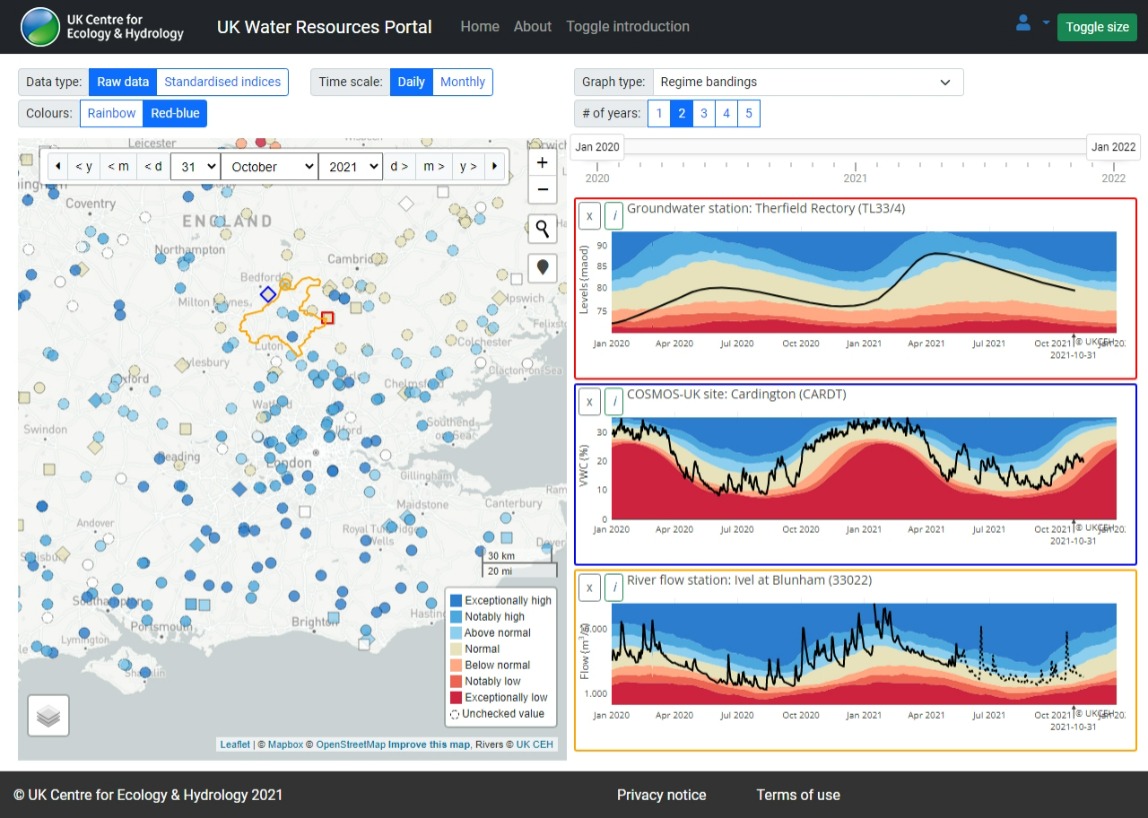Click the green Toggle size button

(1097, 27)
